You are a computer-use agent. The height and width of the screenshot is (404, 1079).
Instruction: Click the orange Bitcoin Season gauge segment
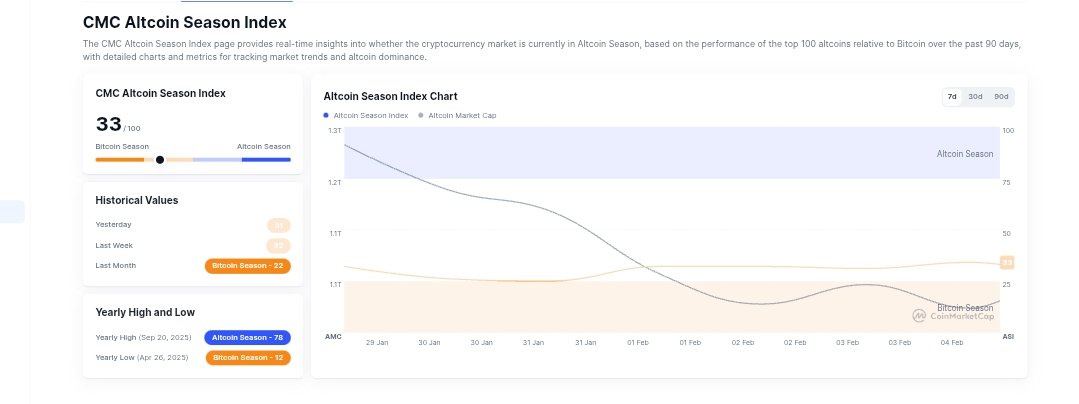pyautogui.click(x=119, y=160)
